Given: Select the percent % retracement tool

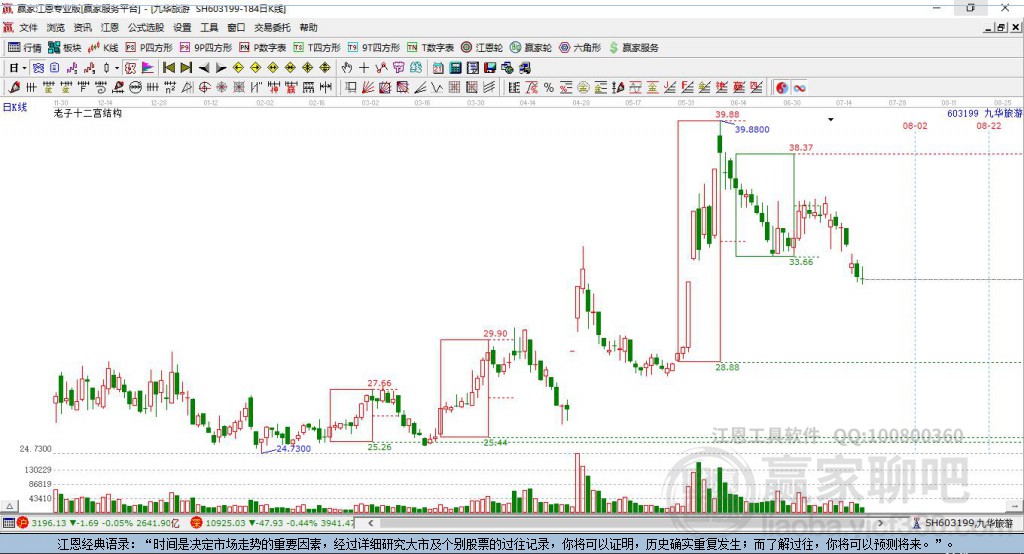Looking at the screenshot, I should coord(549,88).
